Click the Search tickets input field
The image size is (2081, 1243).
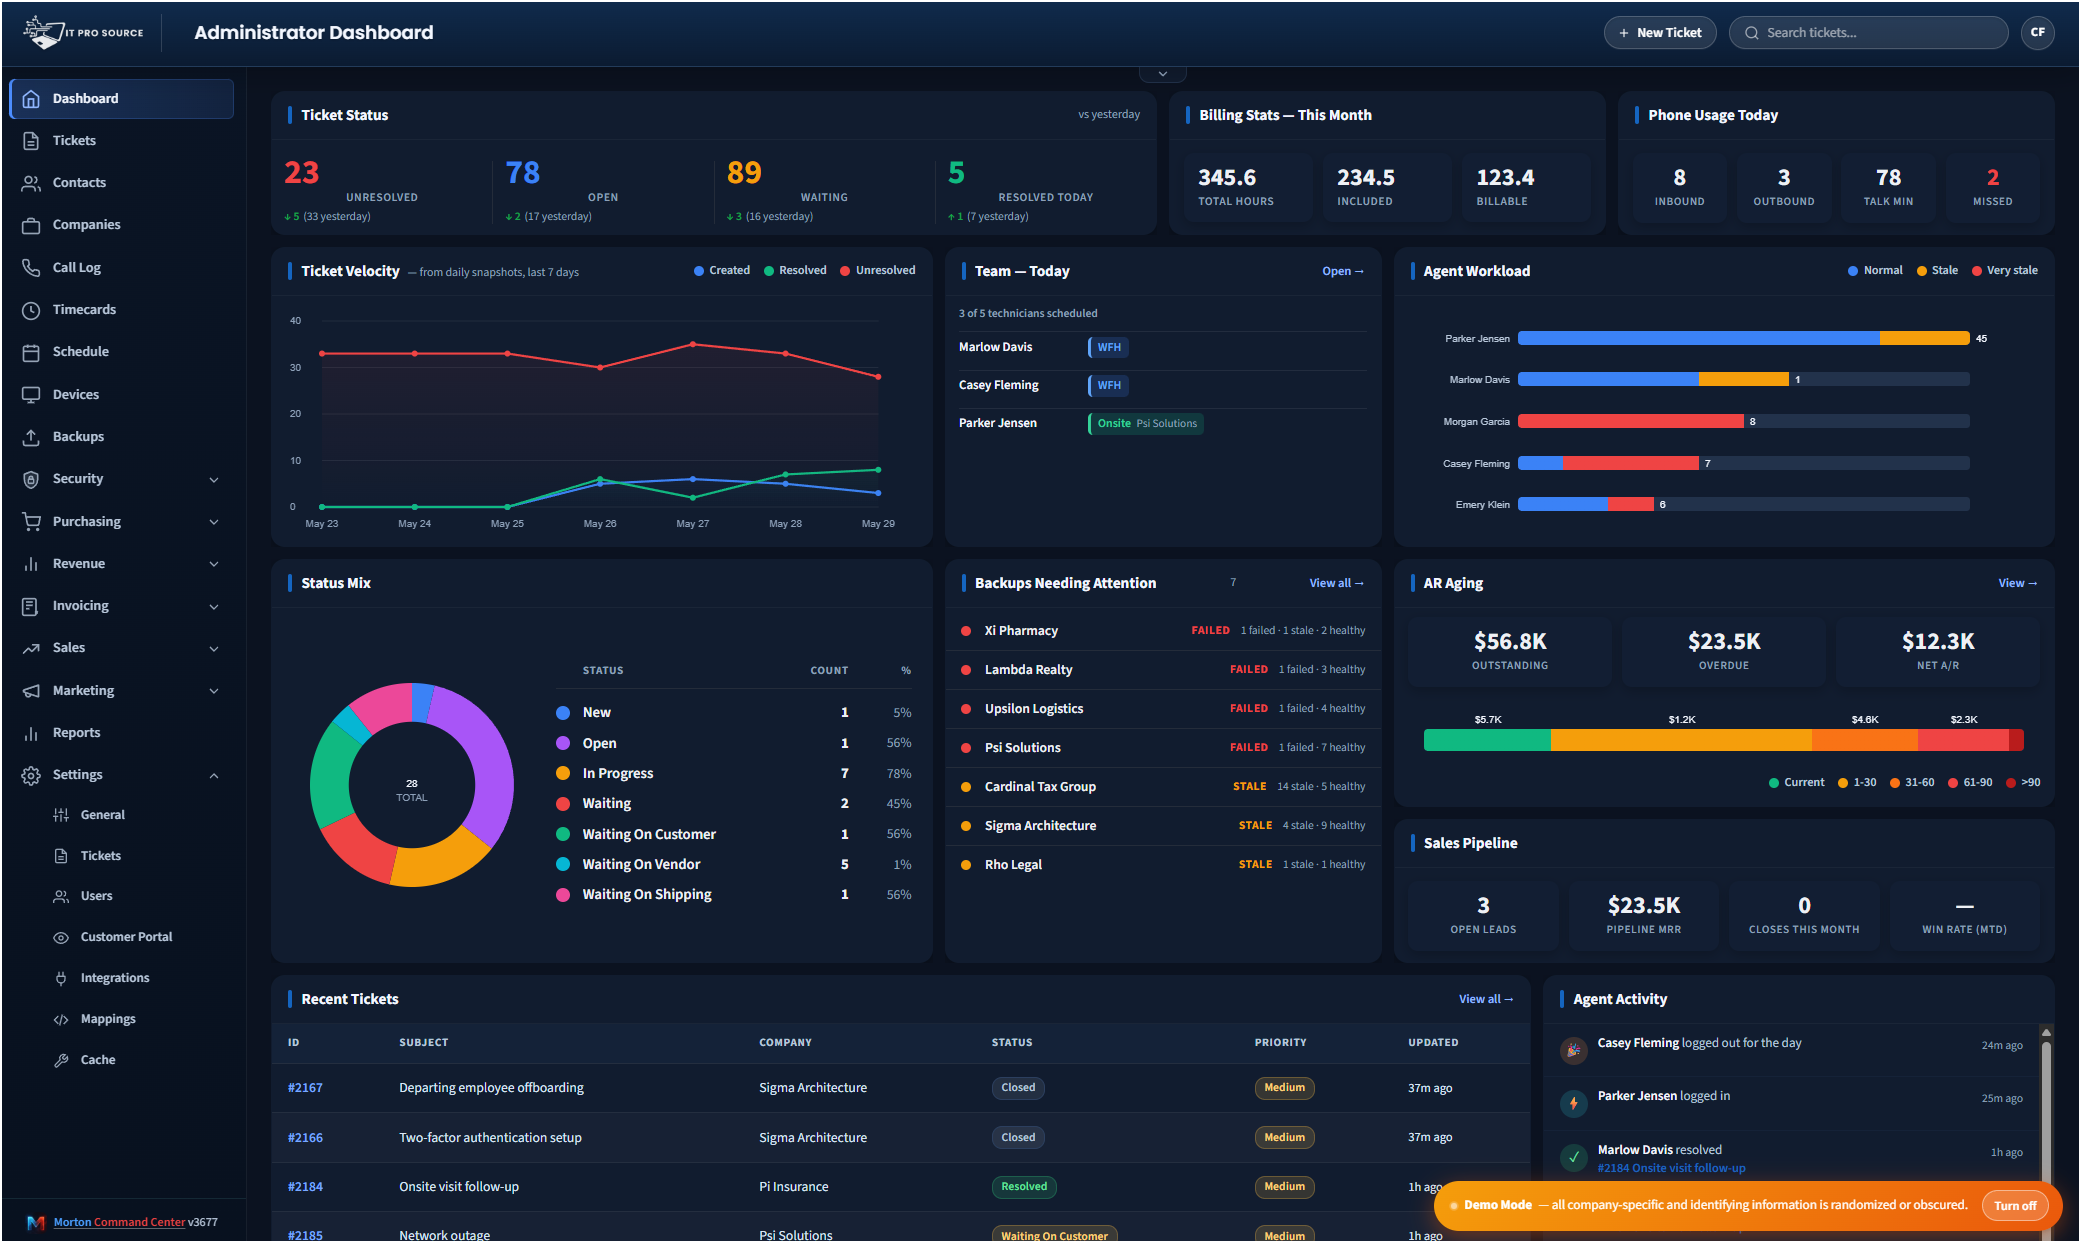[x=1868, y=33]
